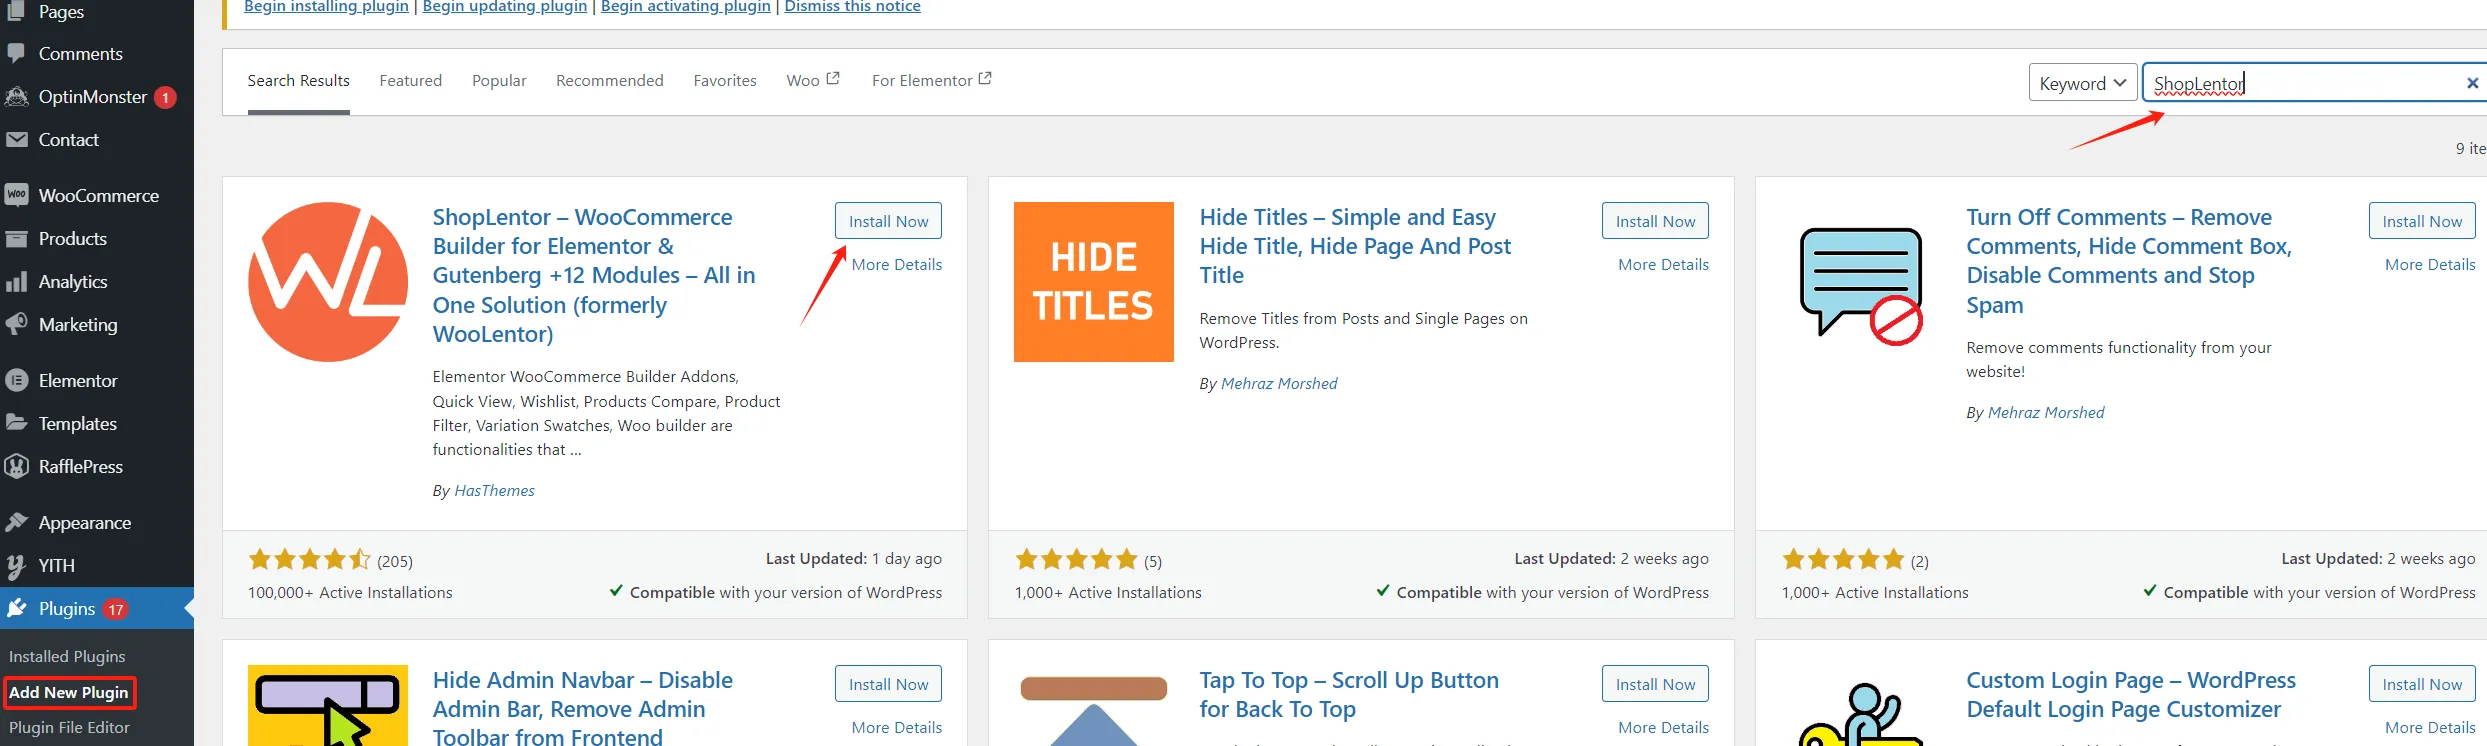Click the Contact envelope icon
The image size is (2487, 746).
(x=16, y=140)
